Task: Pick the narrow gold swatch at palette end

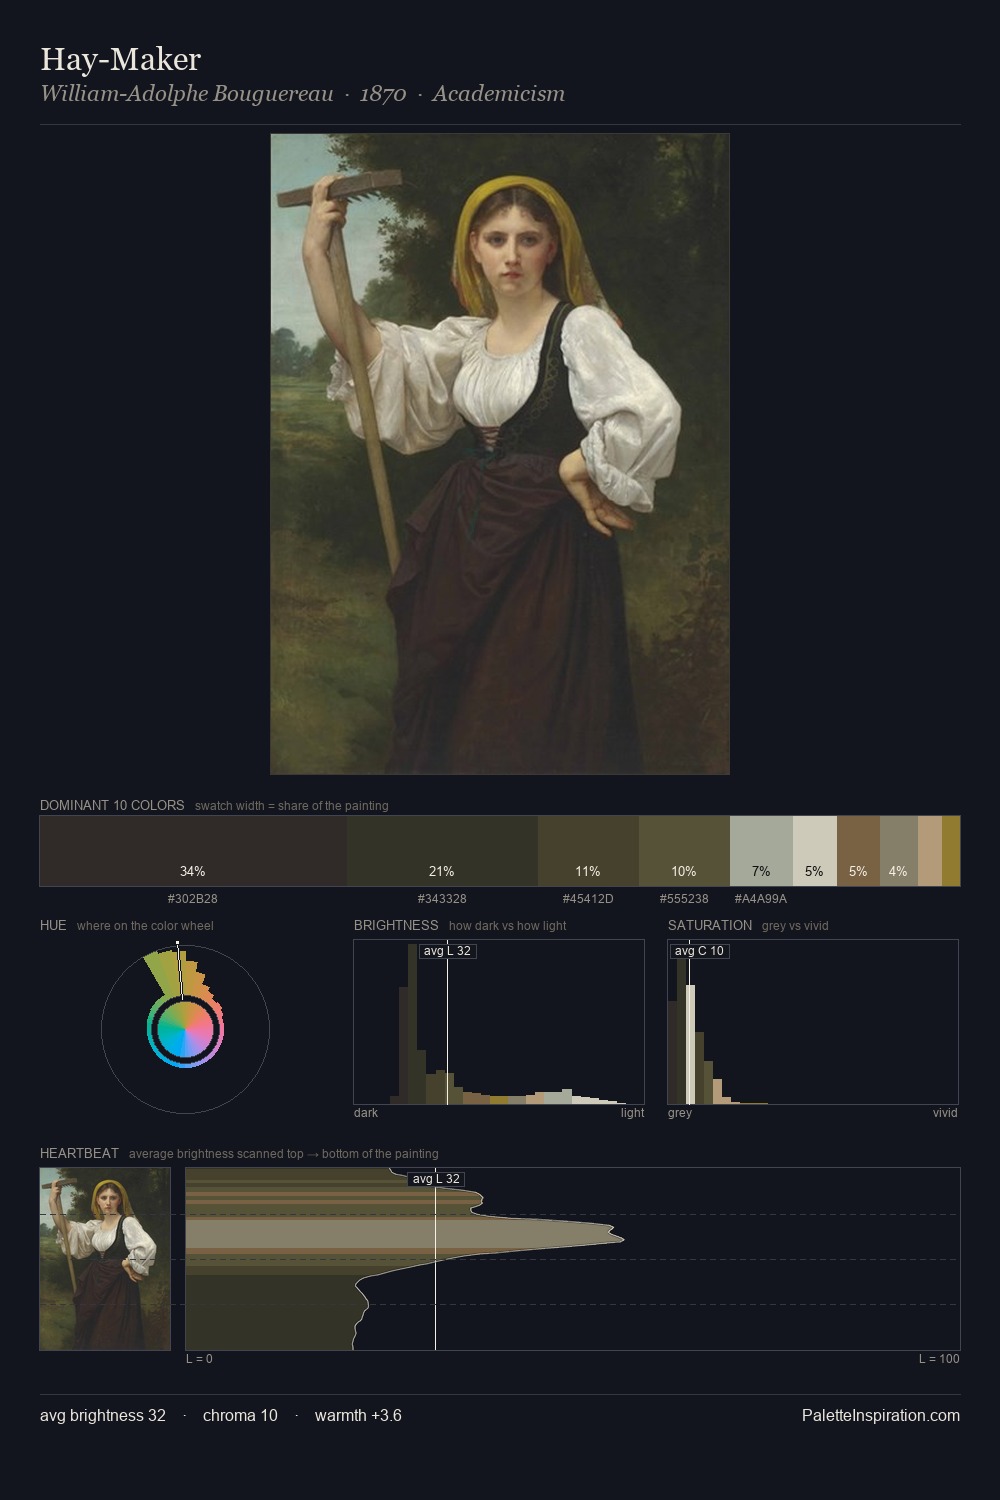Action: click(951, 851)
